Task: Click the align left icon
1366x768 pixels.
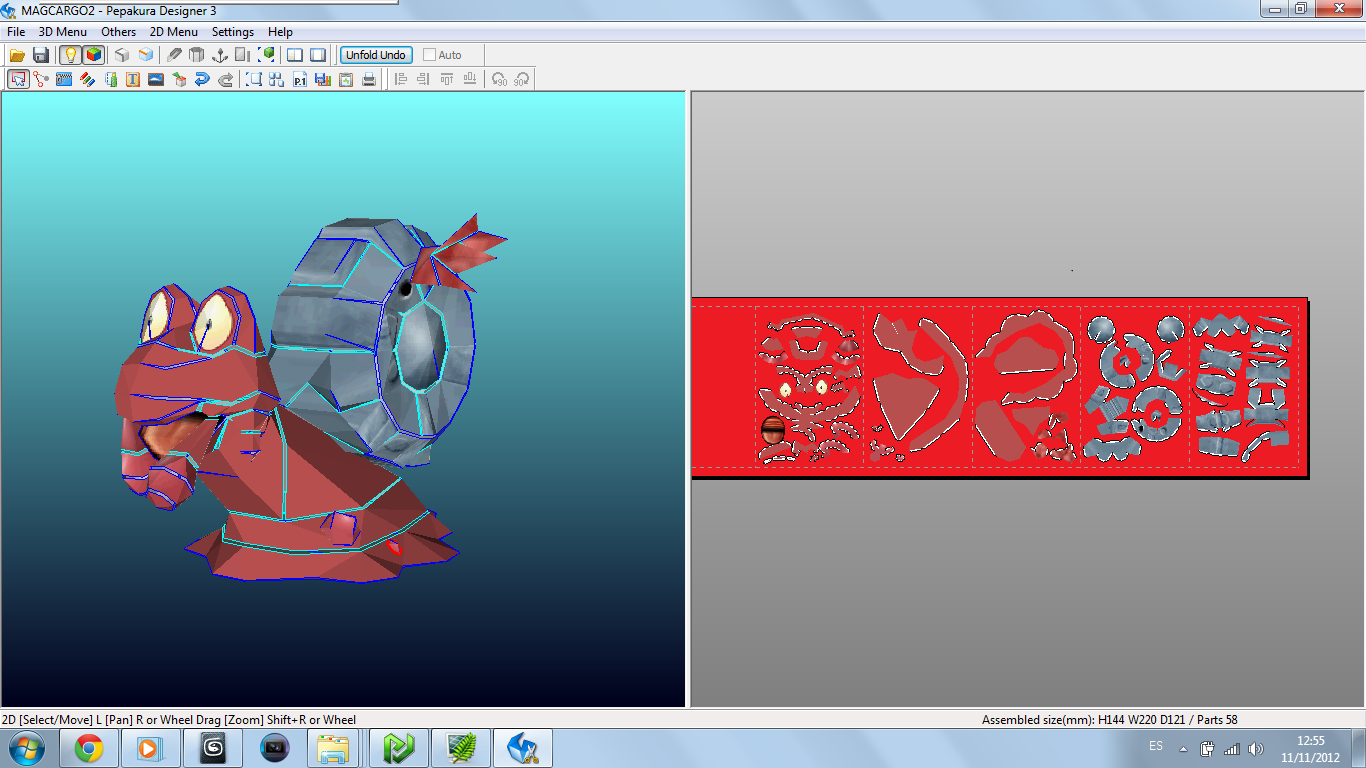Action: 400,79
